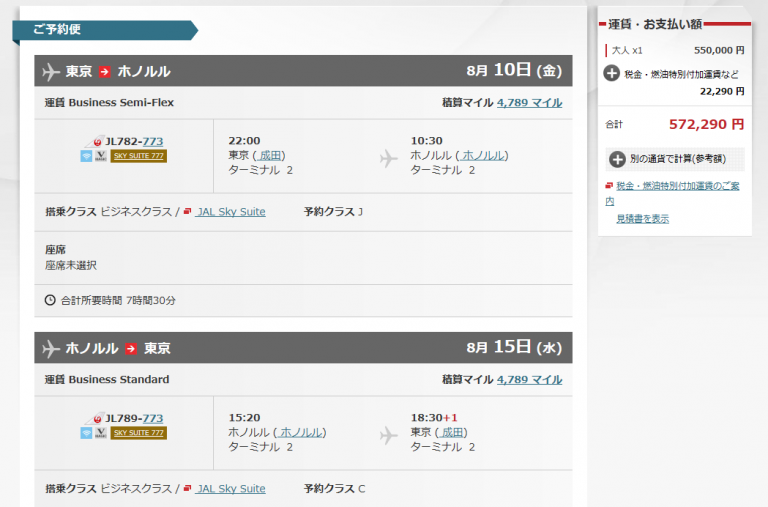Open 成田 departure airport link on outbound flight
Screen dimensions: 768x507
point(269,155)
